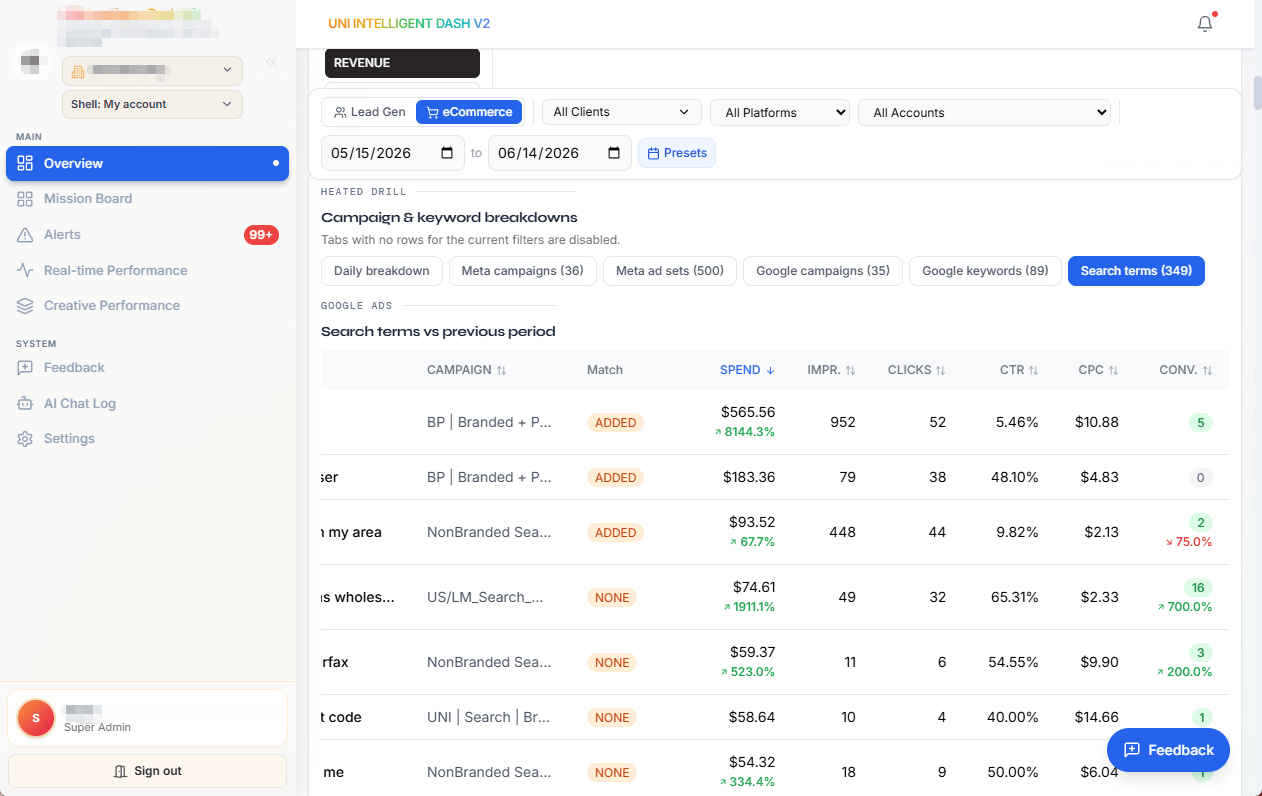Sign out of the account
Viewport: 1262px width, 796px height.
pos(147,771)
